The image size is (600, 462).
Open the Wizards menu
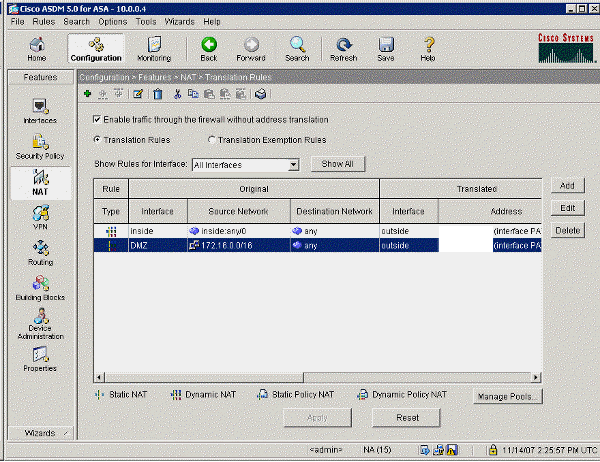point(179,22)
